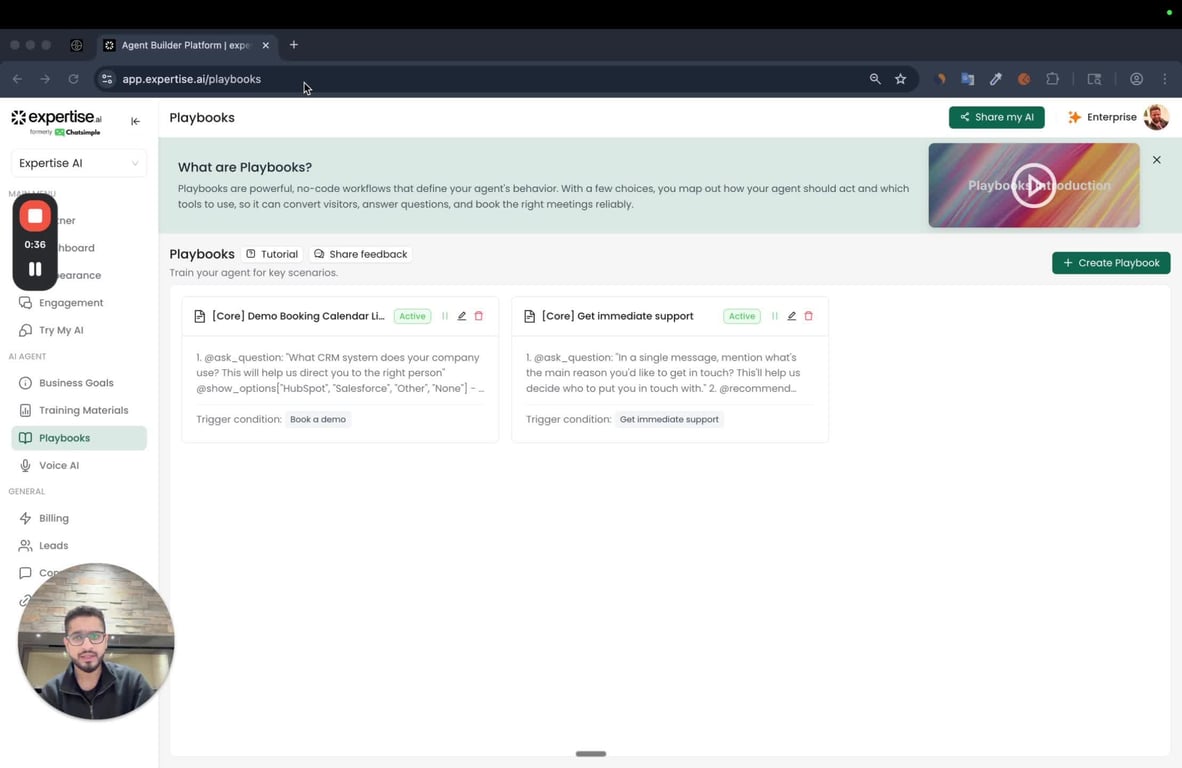Open the [Core] Get immediate support title
The height and width of the screenshot is (768, 1182).
pos(617,317)
